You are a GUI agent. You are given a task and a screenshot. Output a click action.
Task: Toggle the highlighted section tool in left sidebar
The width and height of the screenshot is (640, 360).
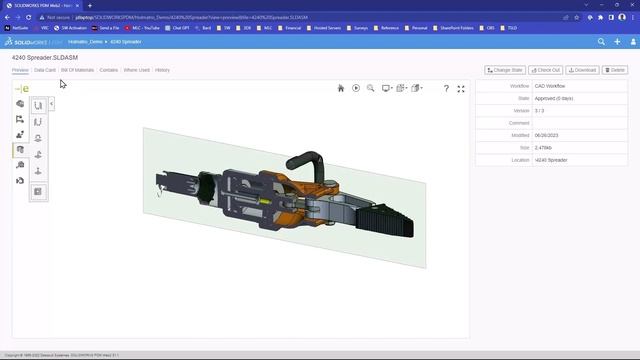[20, 150]
